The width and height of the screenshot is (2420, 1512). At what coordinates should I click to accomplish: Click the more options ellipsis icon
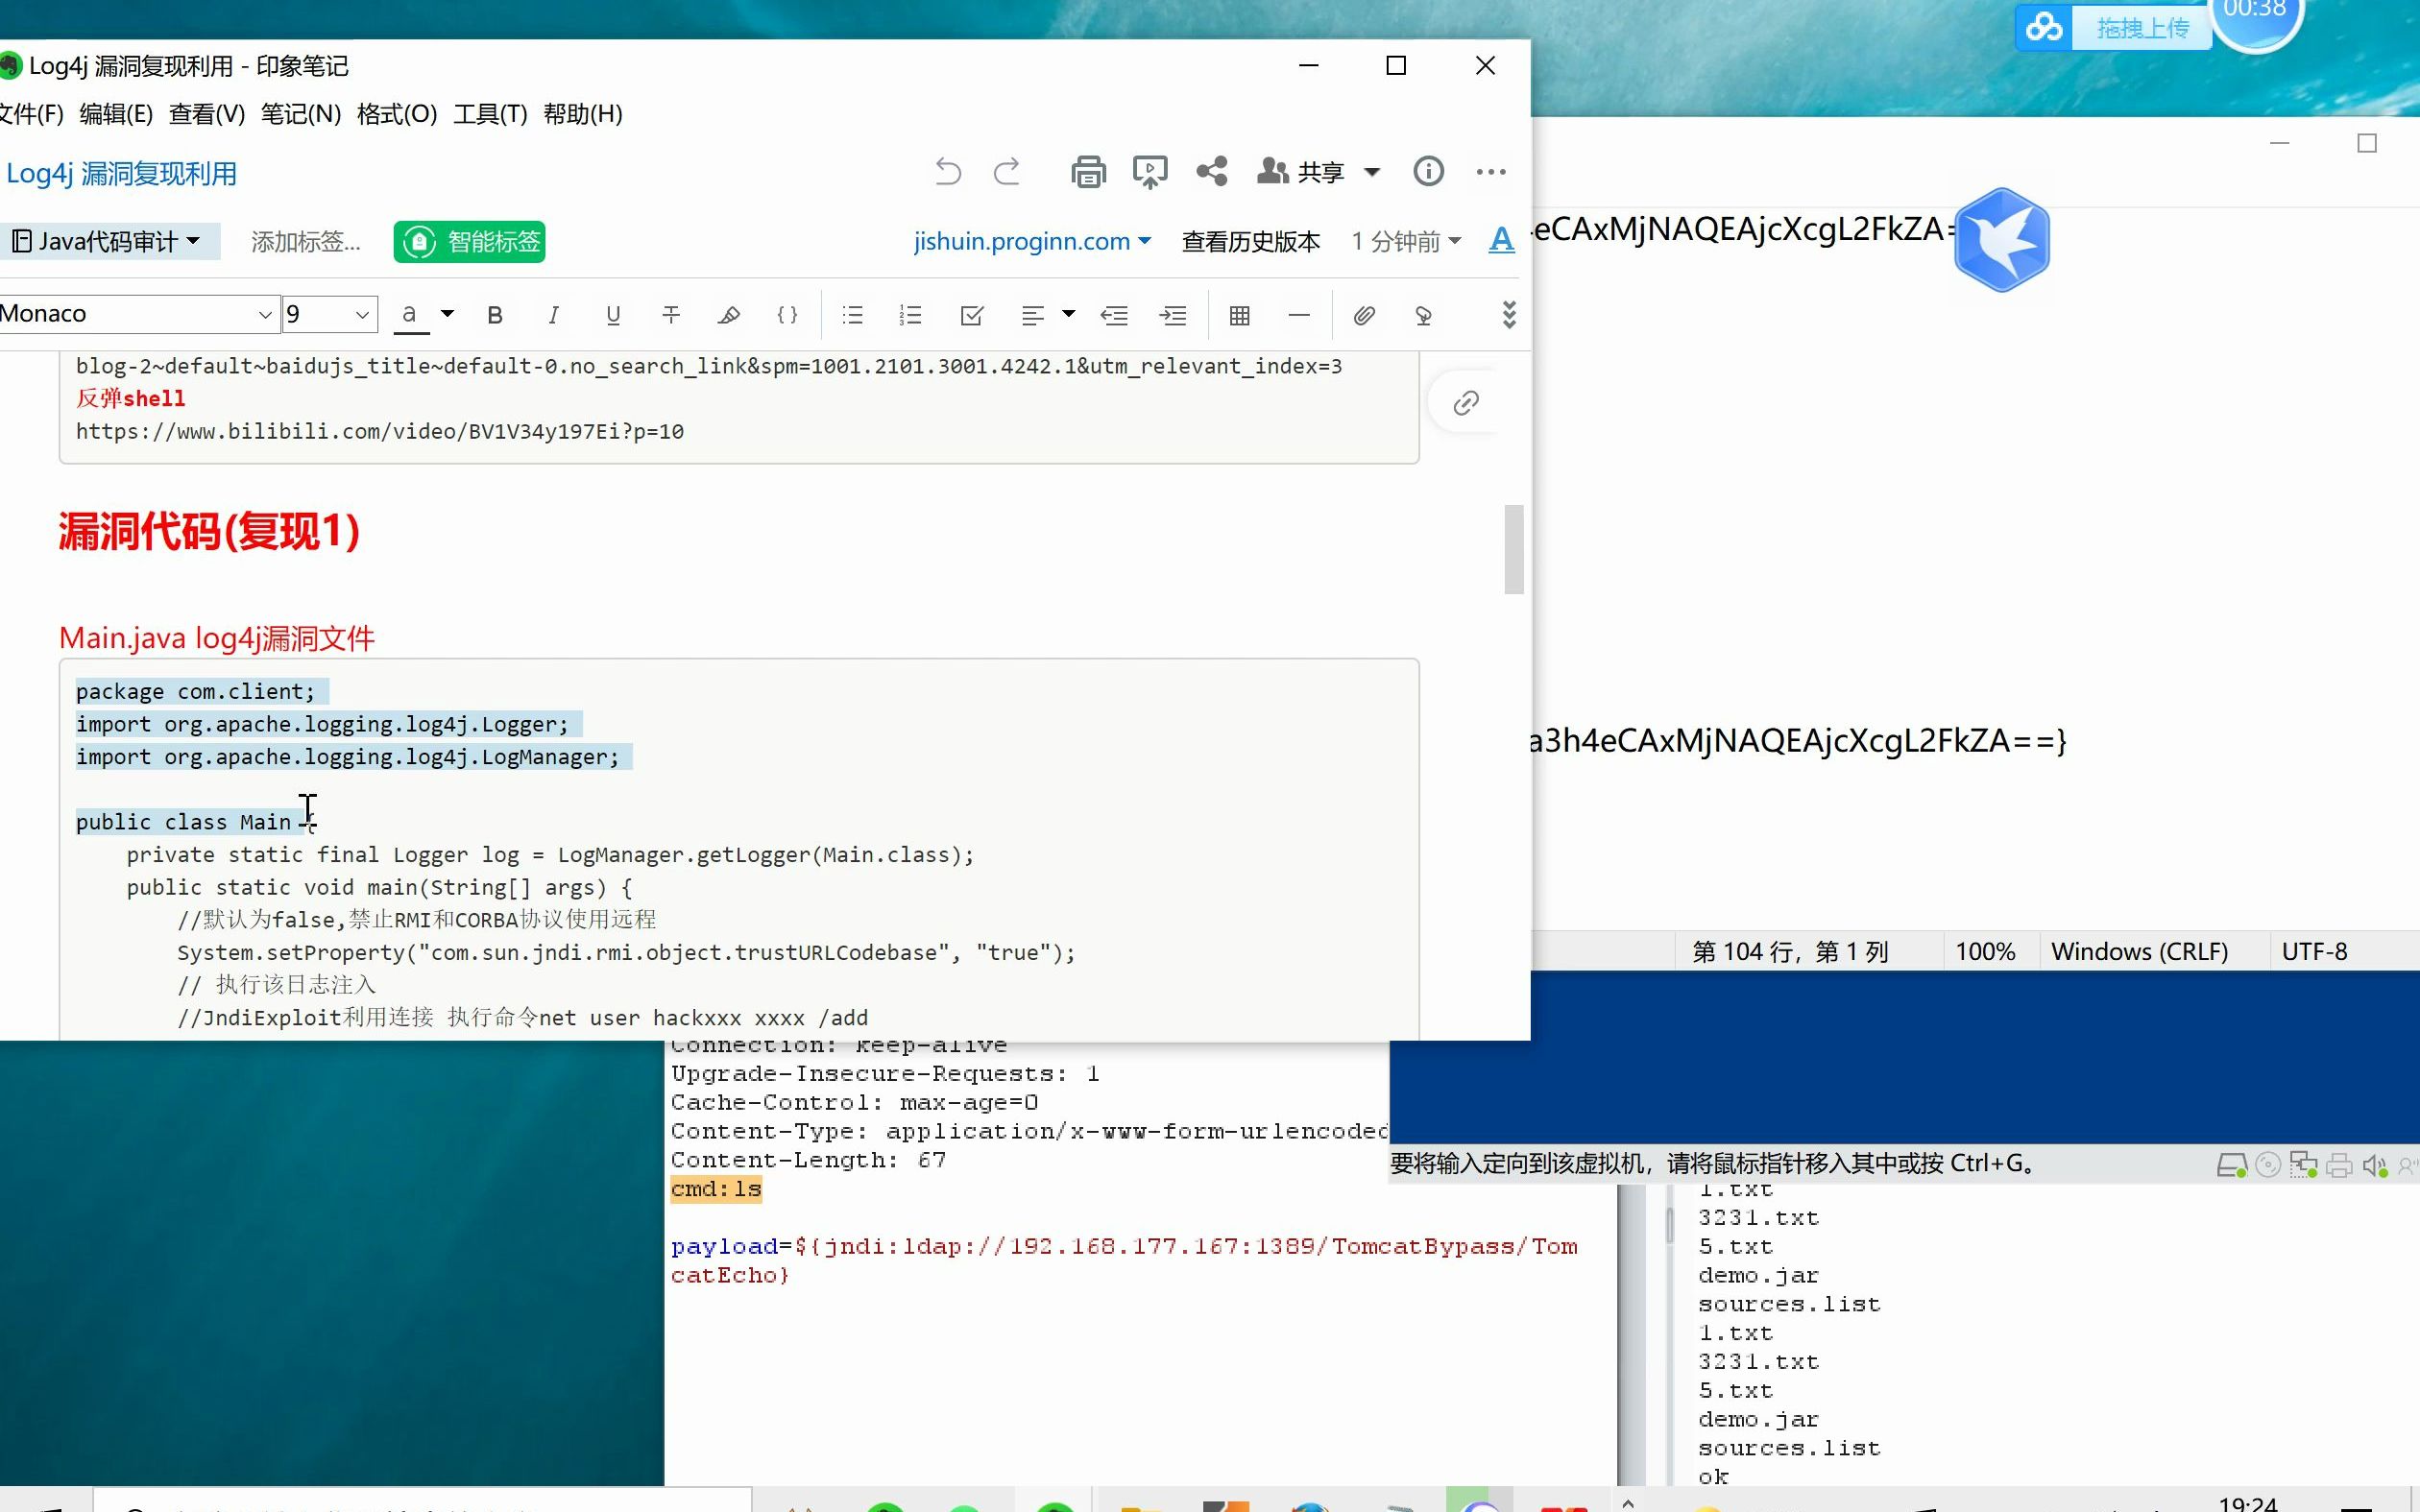1491,171
